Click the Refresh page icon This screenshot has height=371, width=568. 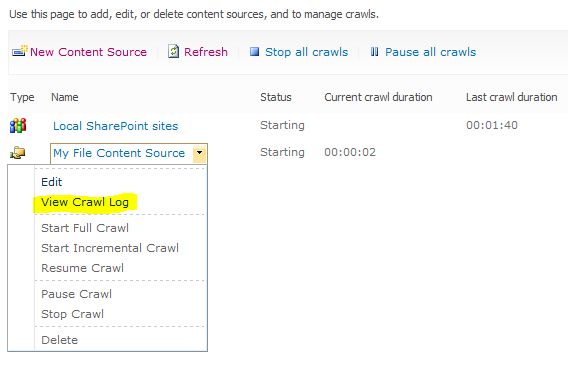tap(173, 51)
